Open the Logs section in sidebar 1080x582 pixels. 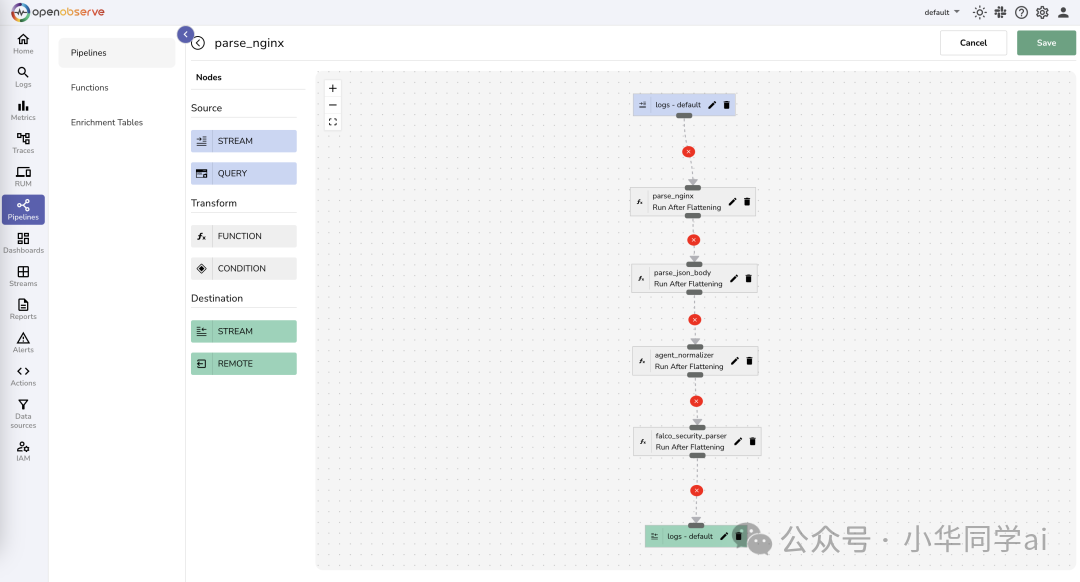tap(23, 76)
